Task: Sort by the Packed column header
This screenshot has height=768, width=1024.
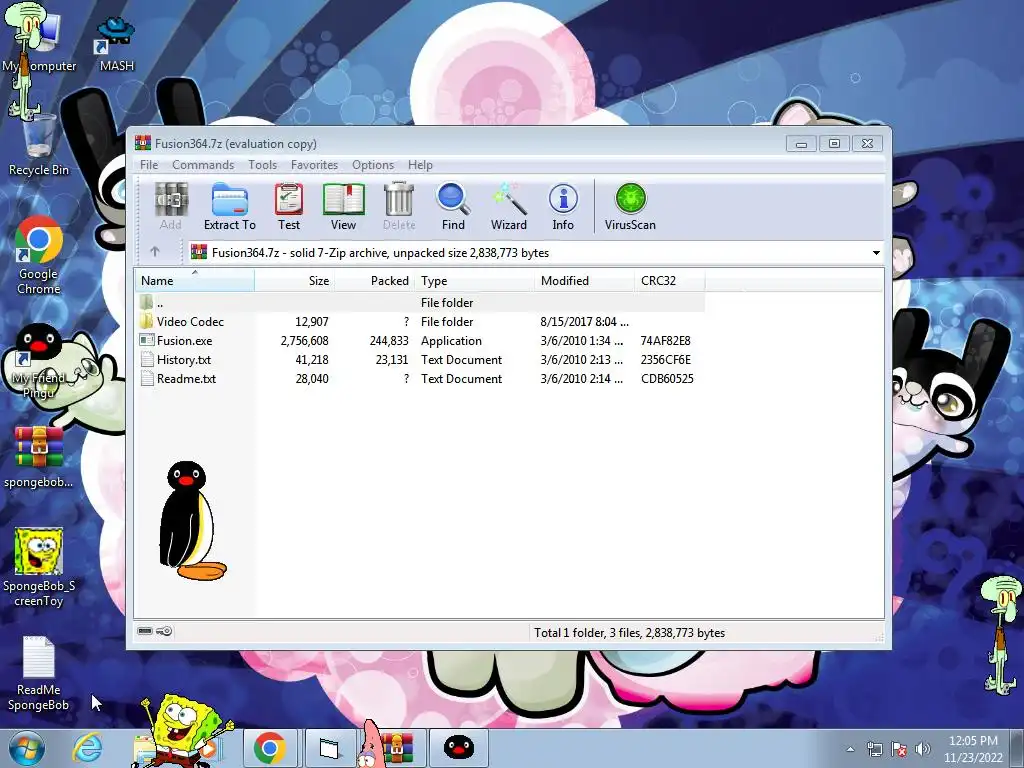Action: pos(374,280)
